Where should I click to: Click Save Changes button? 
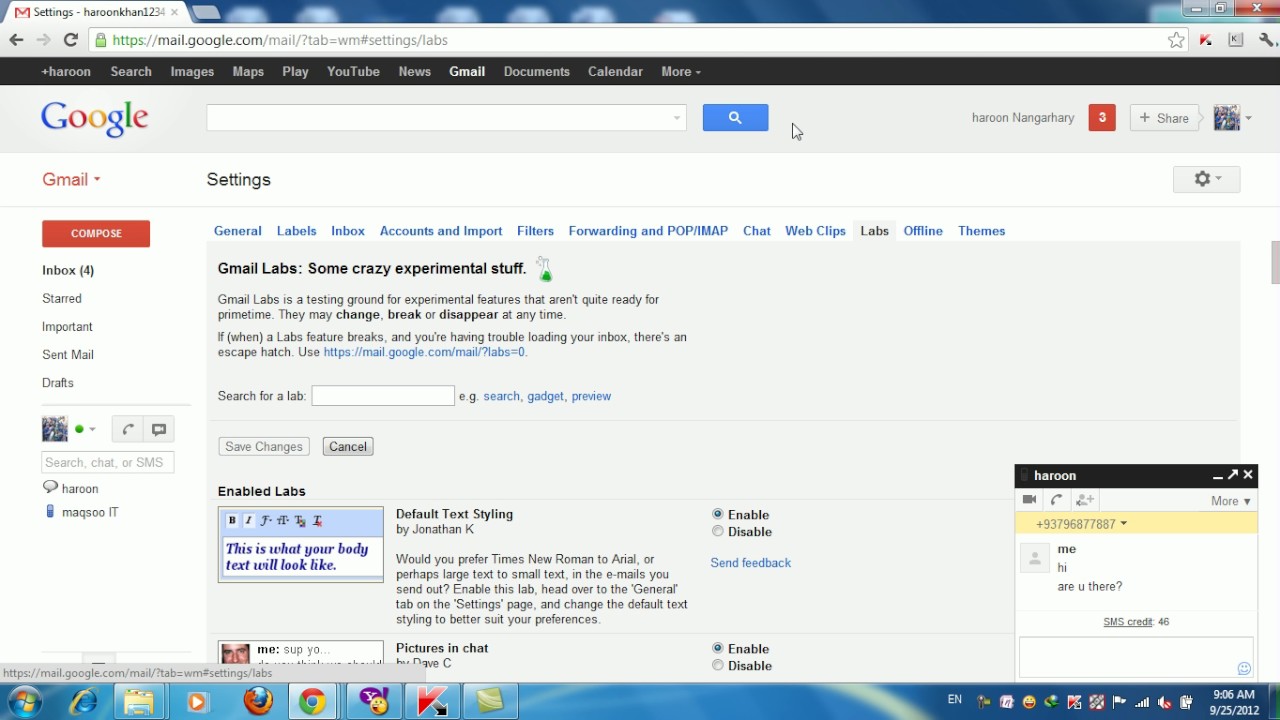[x=264, y=447]
